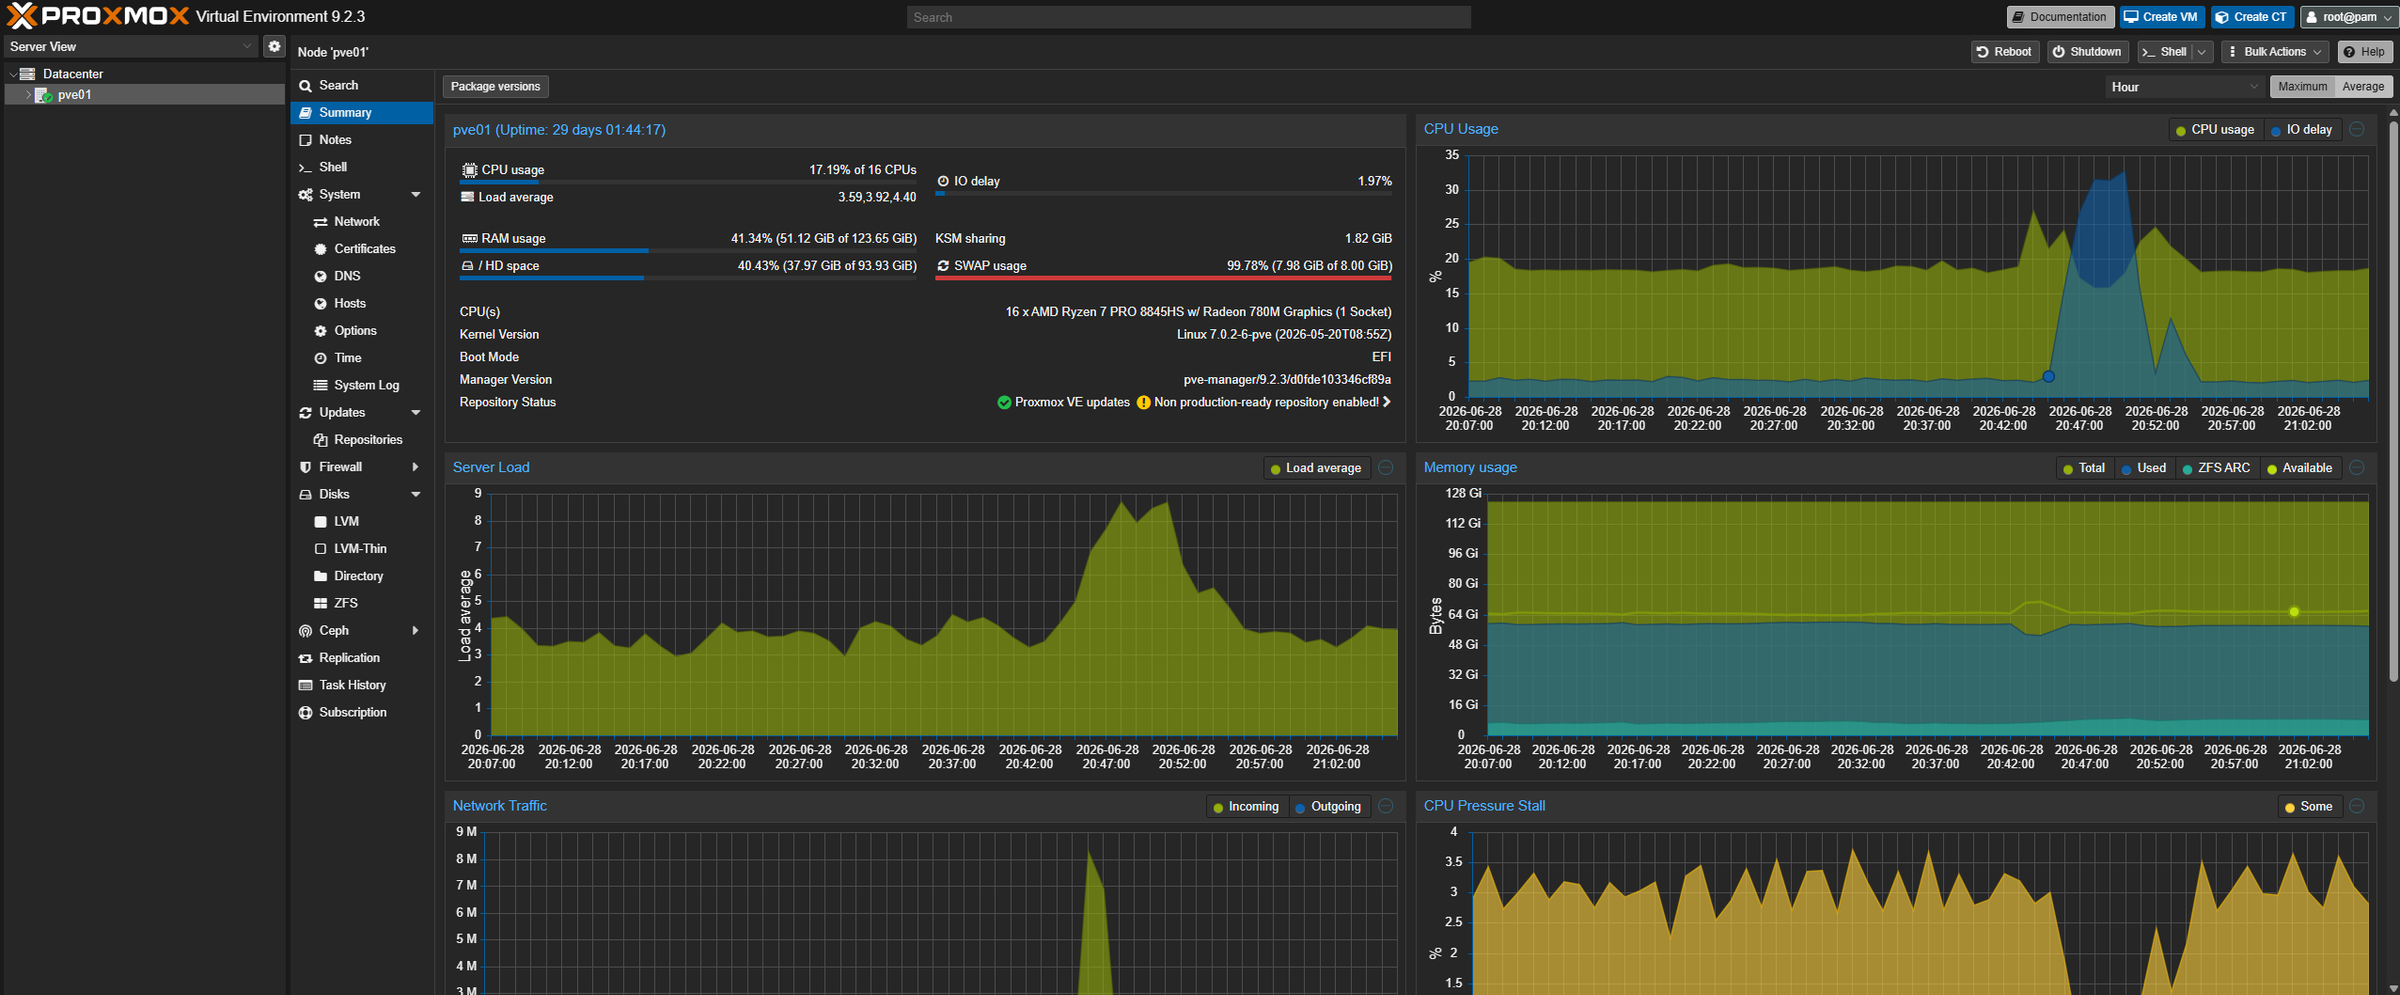
Task: Toggle CPU usage legend series
Action: coord(2214,130)
